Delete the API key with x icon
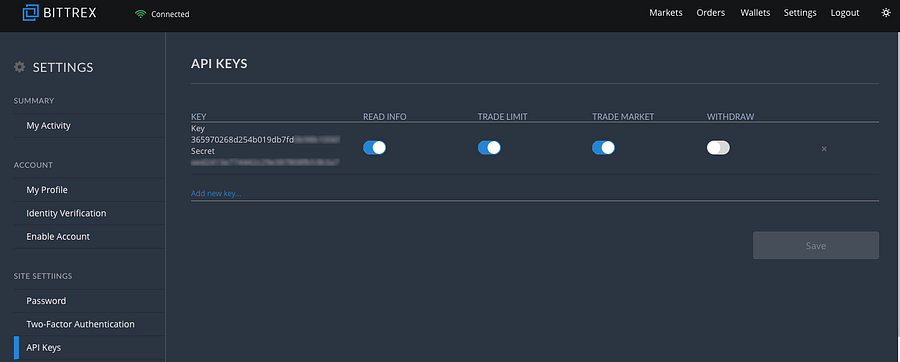 tap(824, 149)
